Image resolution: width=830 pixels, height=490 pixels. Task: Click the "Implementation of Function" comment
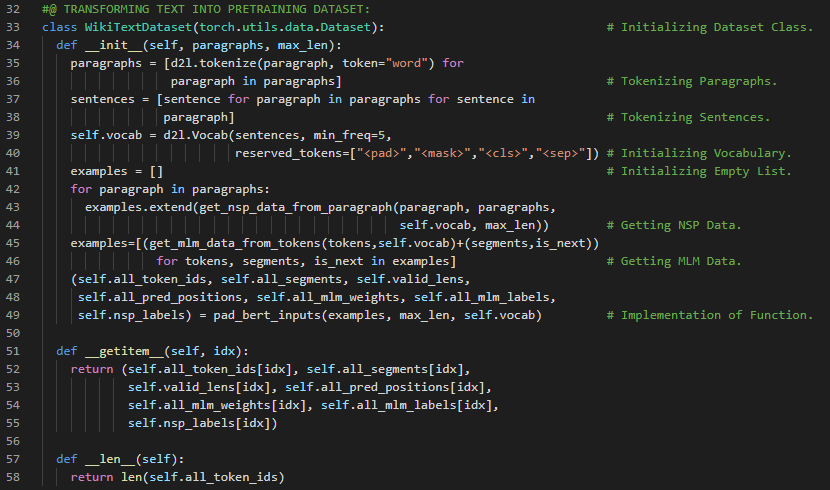[716, 315]
